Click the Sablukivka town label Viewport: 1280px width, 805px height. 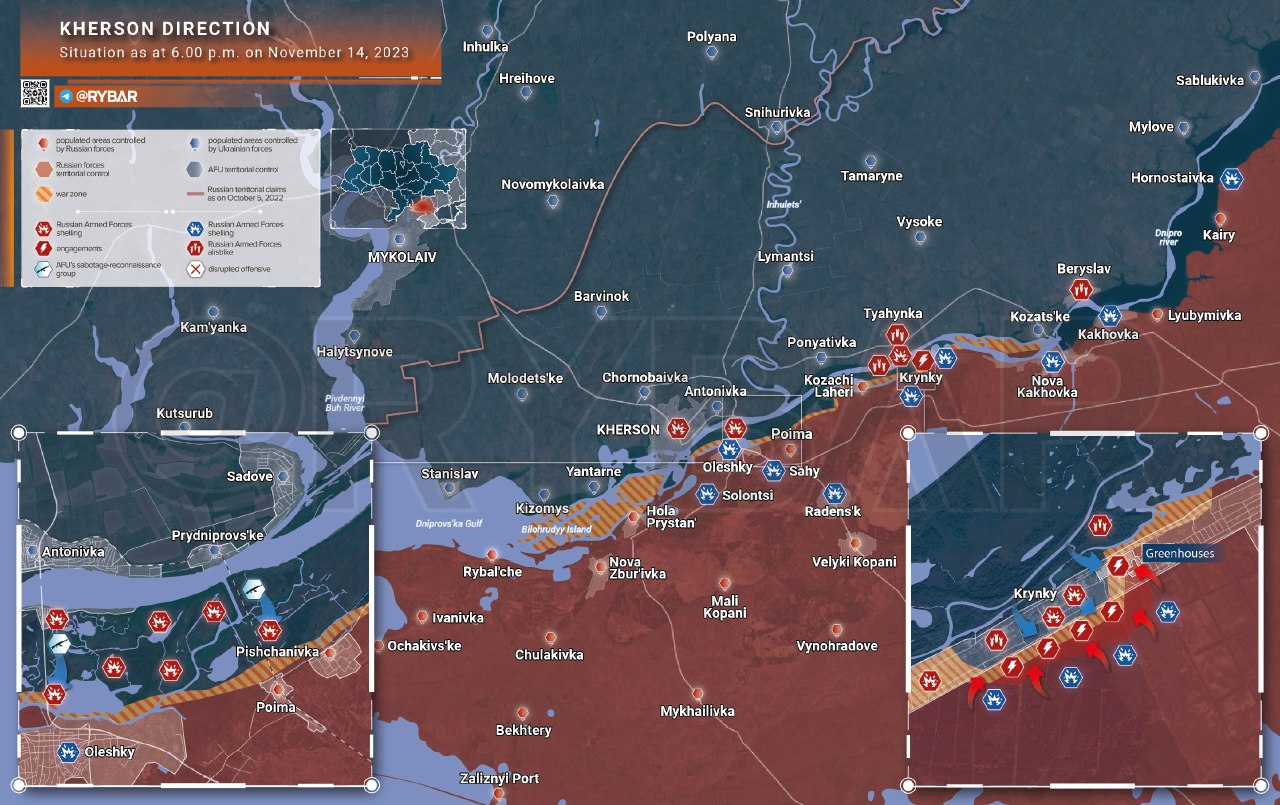point(1209,80)
